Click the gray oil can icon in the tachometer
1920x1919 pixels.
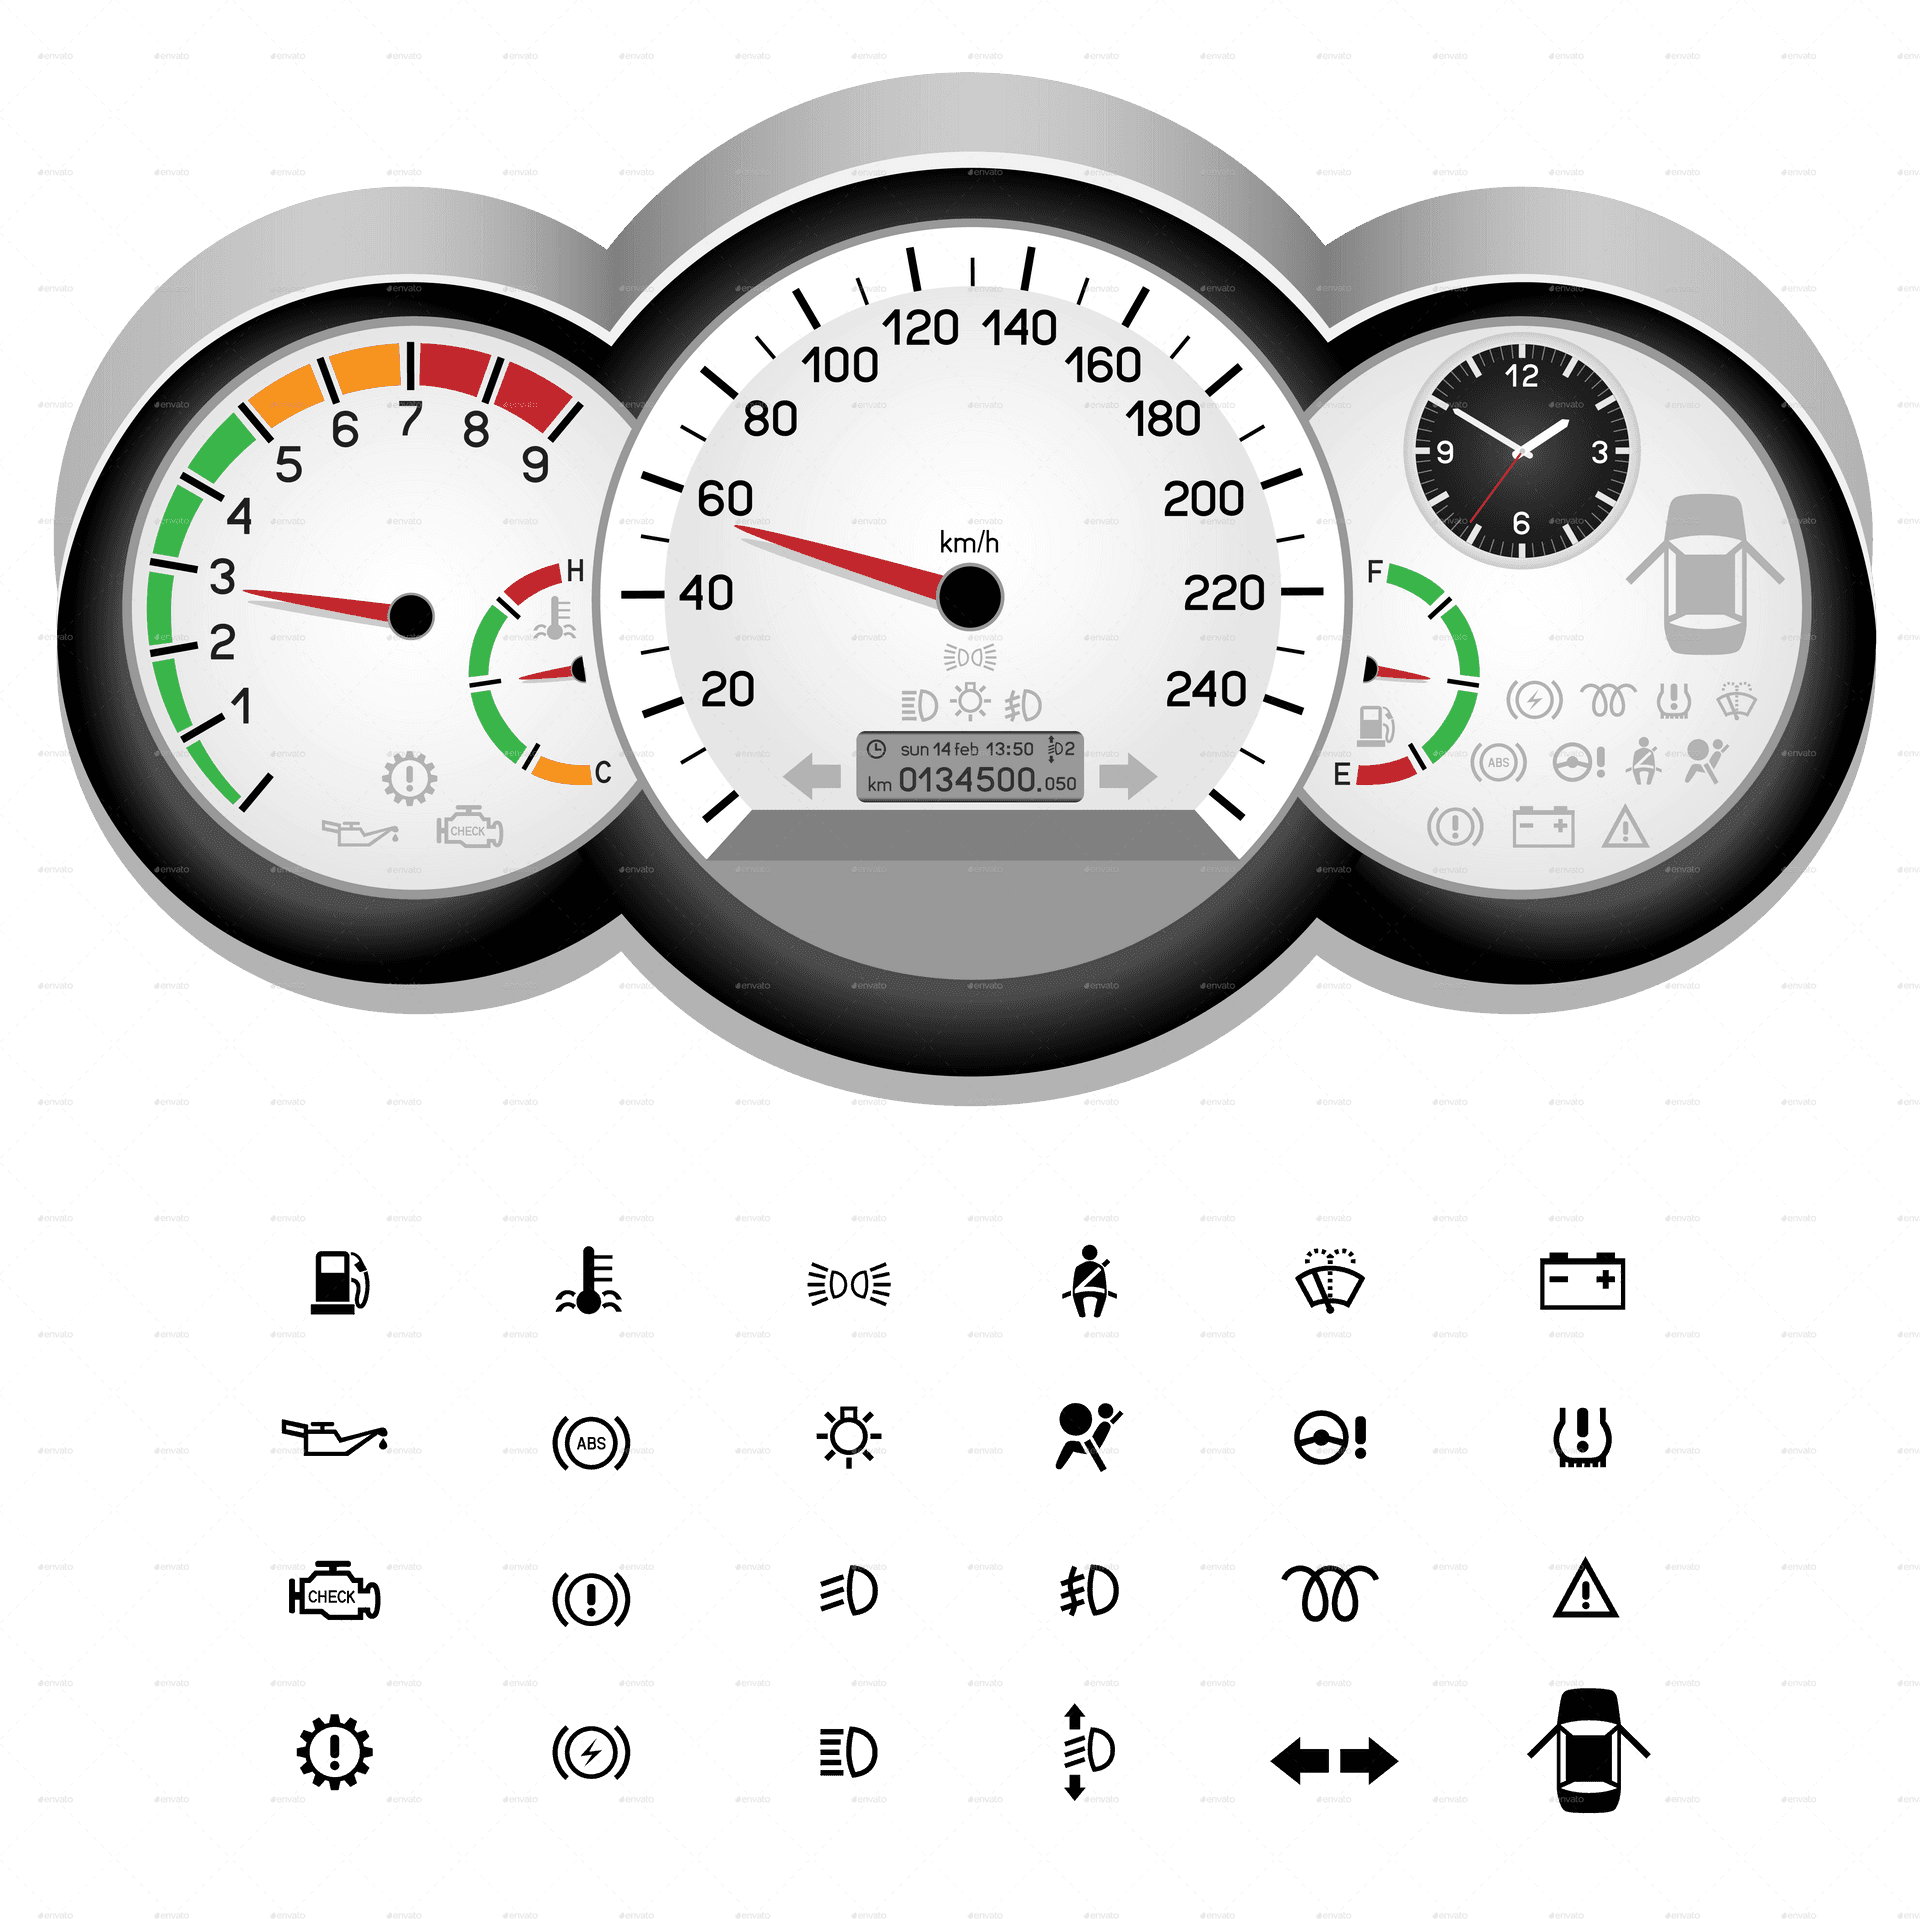(x=360, y=832)
